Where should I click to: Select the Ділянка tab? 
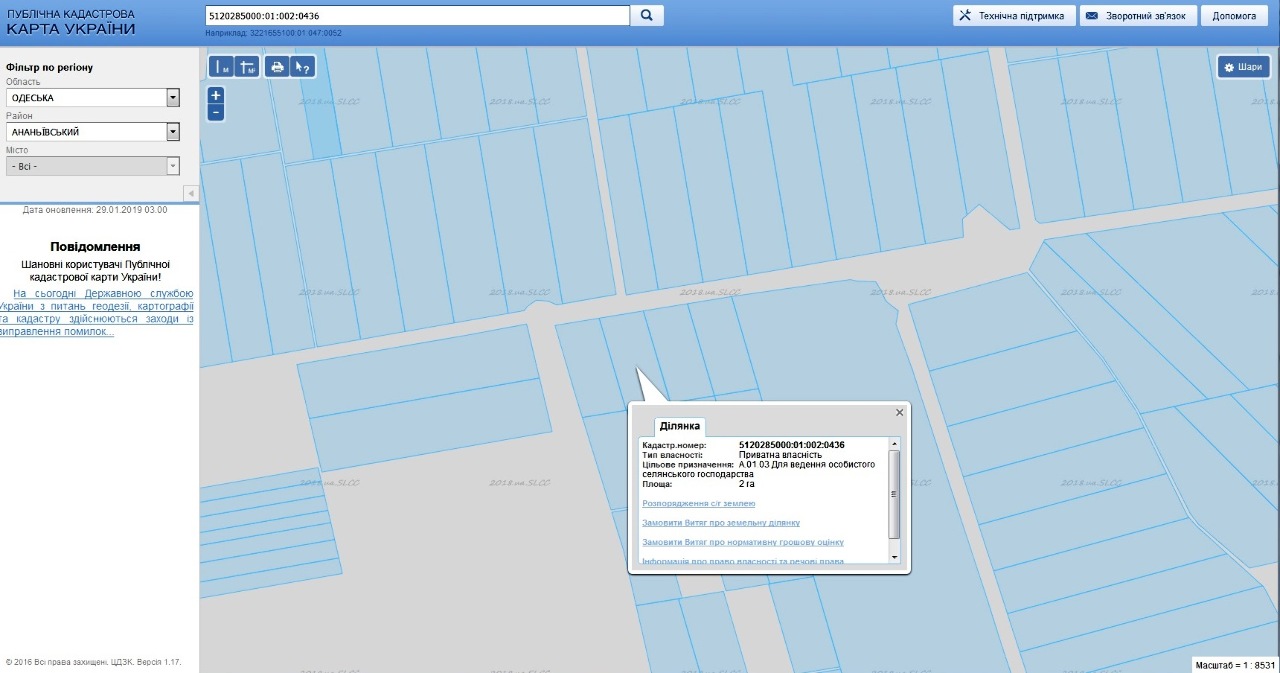(680, 426)
